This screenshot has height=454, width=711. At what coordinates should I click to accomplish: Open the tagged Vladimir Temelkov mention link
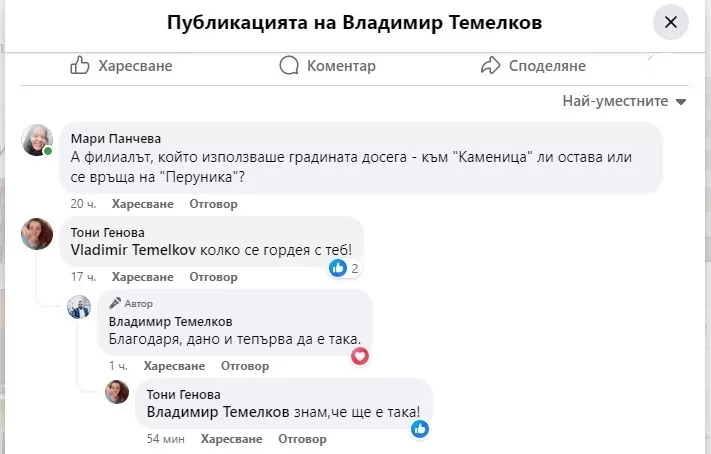[x=133, y=250]
